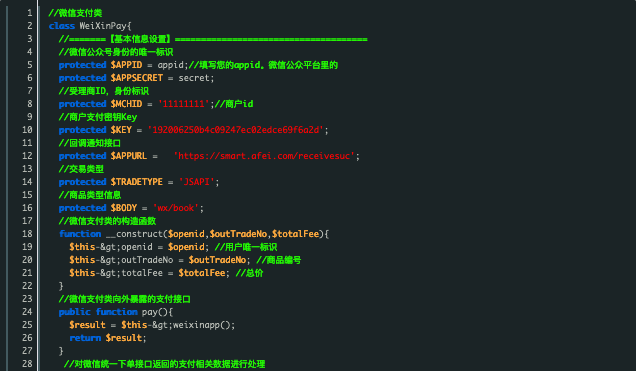
Task: Click the $this on the openid line
Action: pos(82,247)
